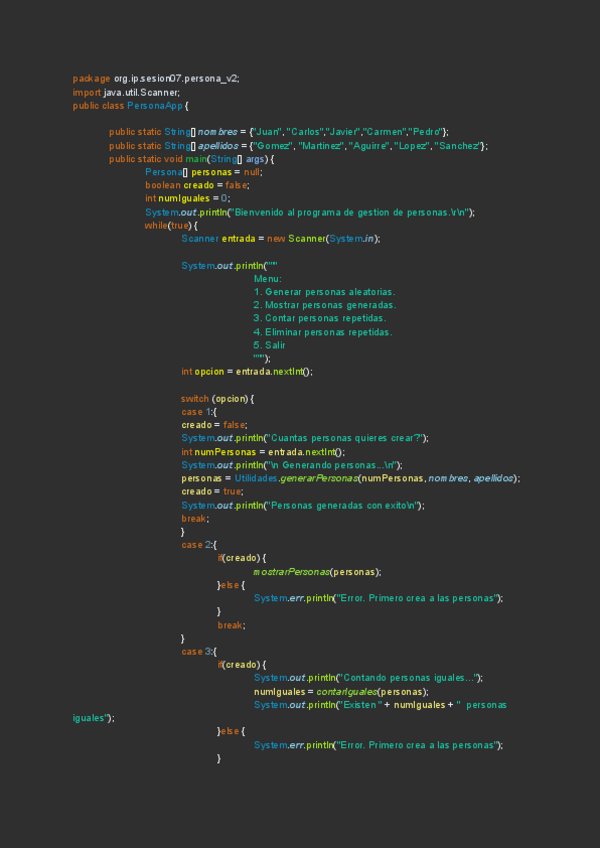The width and height of the screenshot is (600, 848).
Task: Click the 'Persona[] personas = null' line
Action: click(203, 172)
